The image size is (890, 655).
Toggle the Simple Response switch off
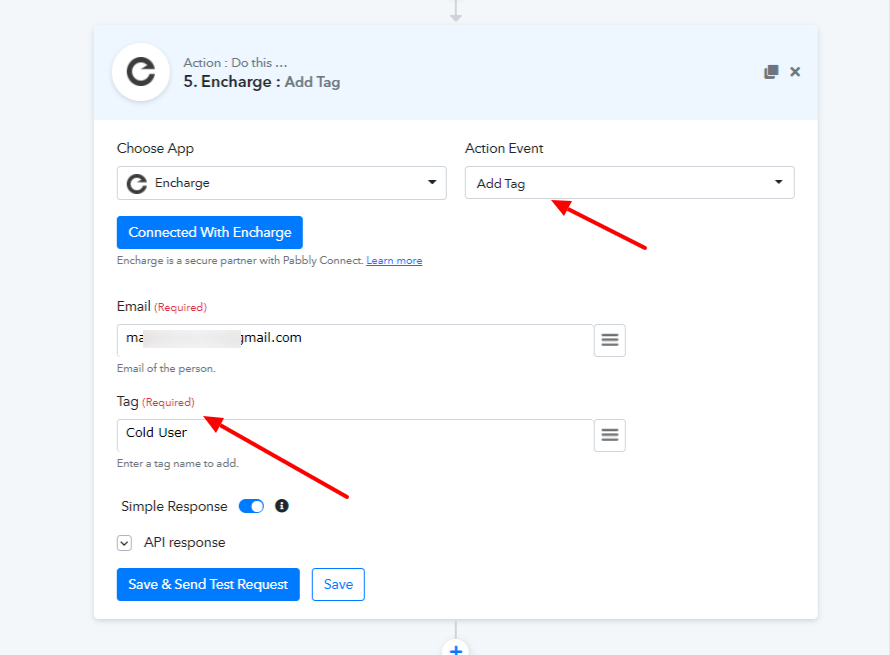click(251, 506)
